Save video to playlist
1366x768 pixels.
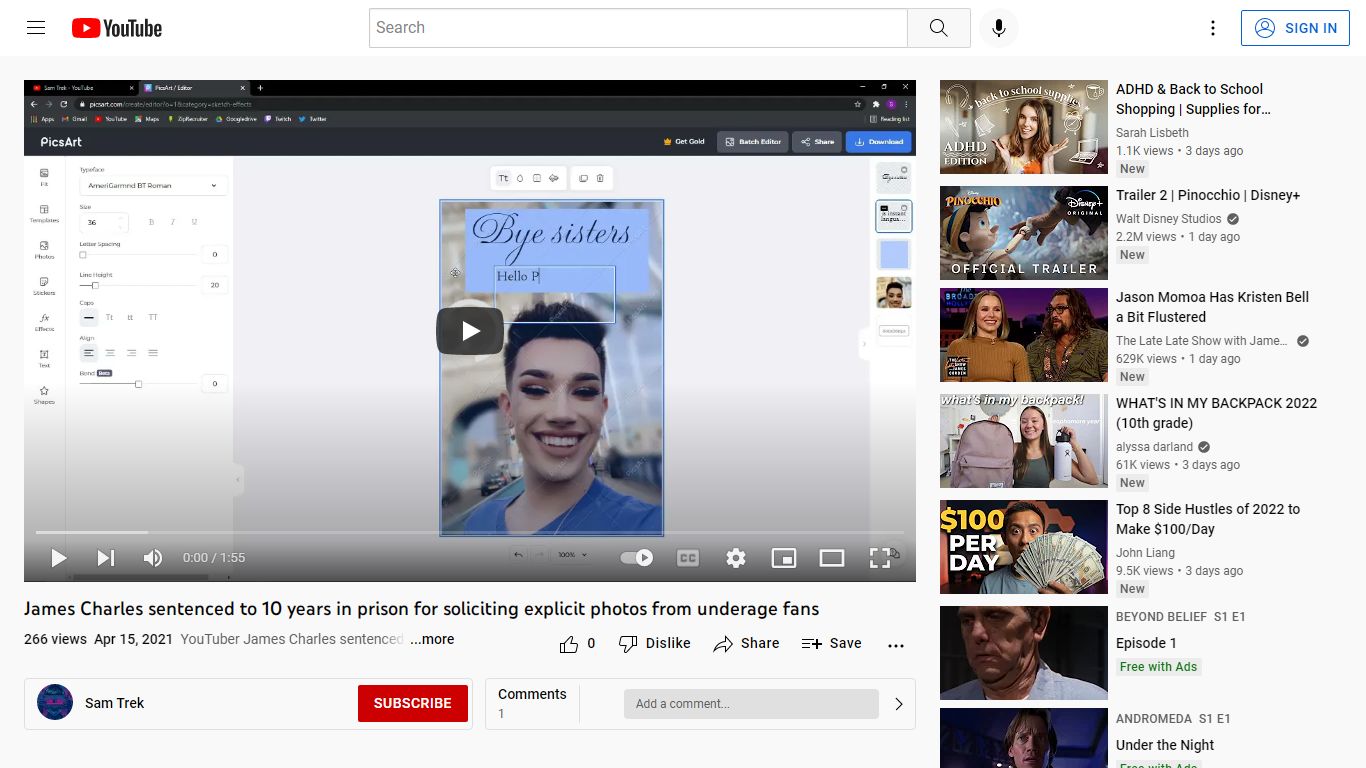(x=832, y=644)
